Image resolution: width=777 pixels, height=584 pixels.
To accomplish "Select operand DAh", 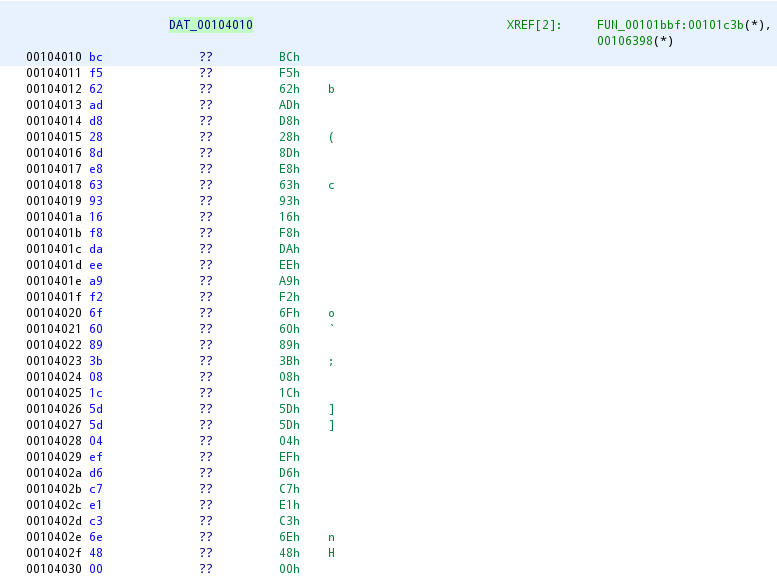I will click(x=289, y=249).
